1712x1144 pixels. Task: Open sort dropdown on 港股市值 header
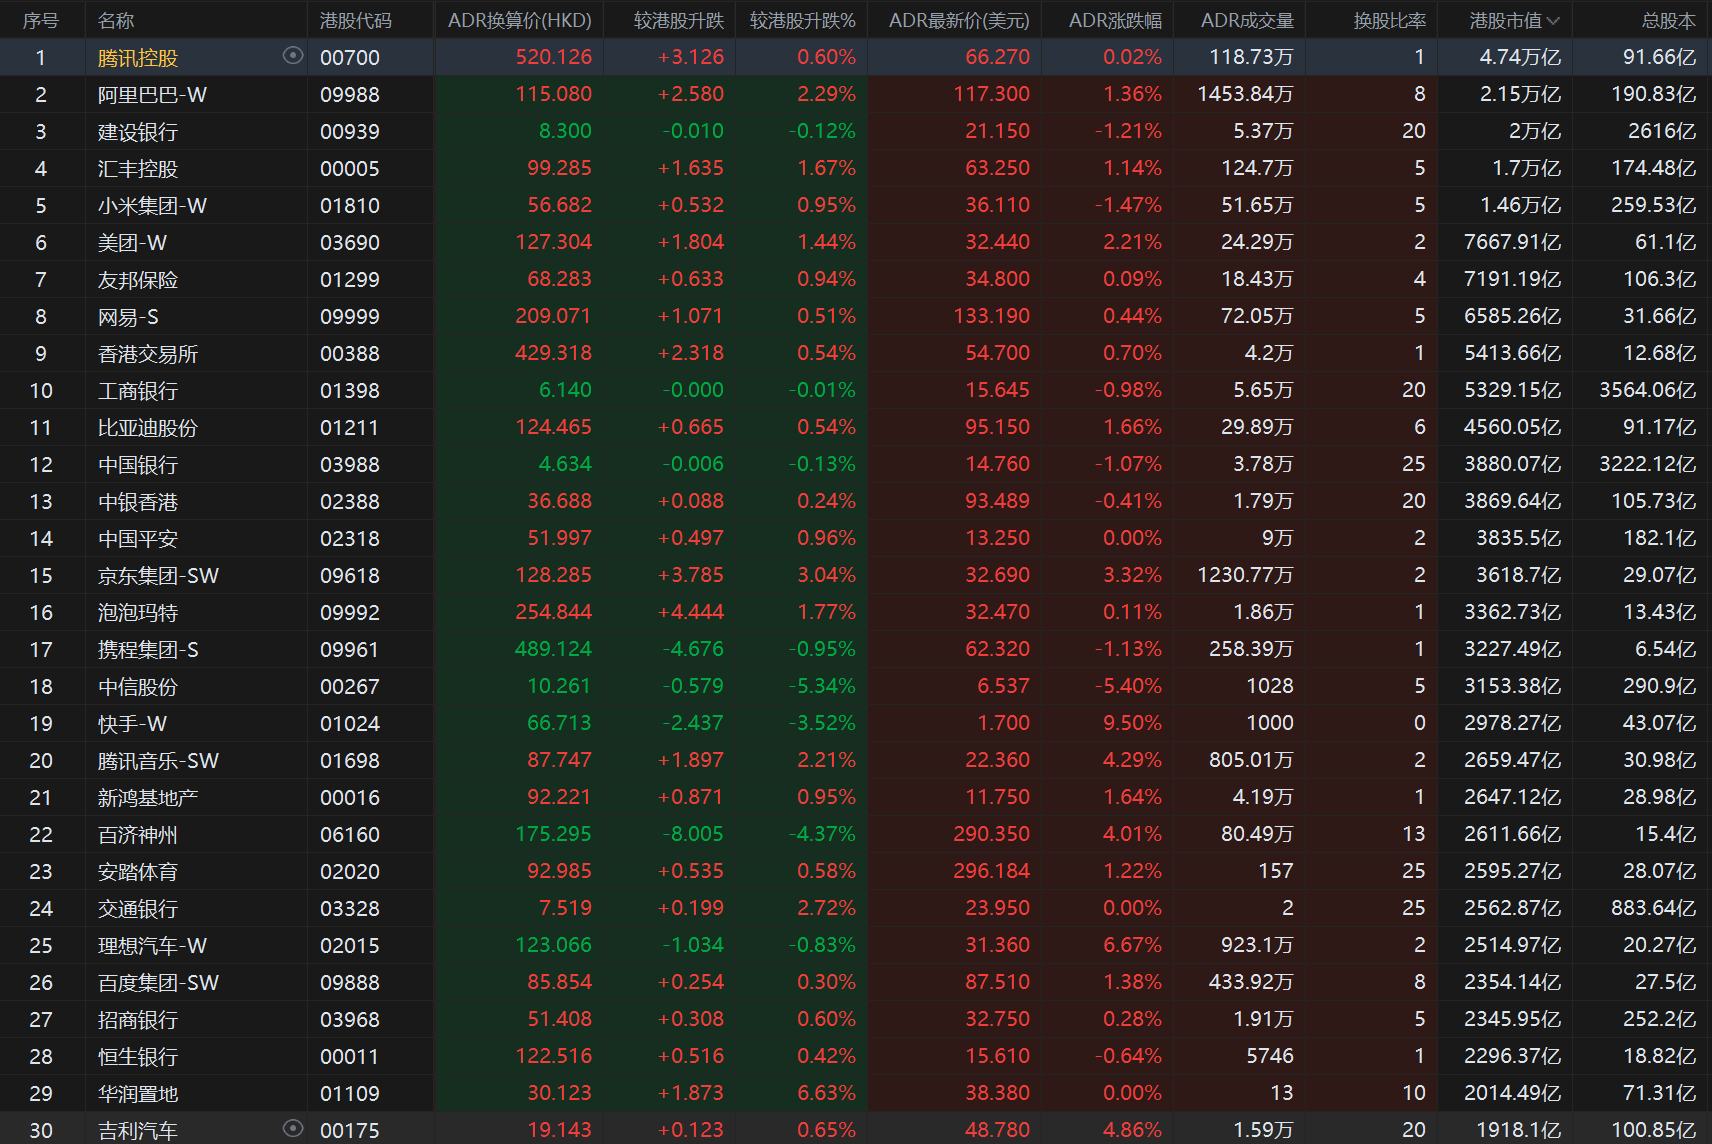tap(1553, 20)
